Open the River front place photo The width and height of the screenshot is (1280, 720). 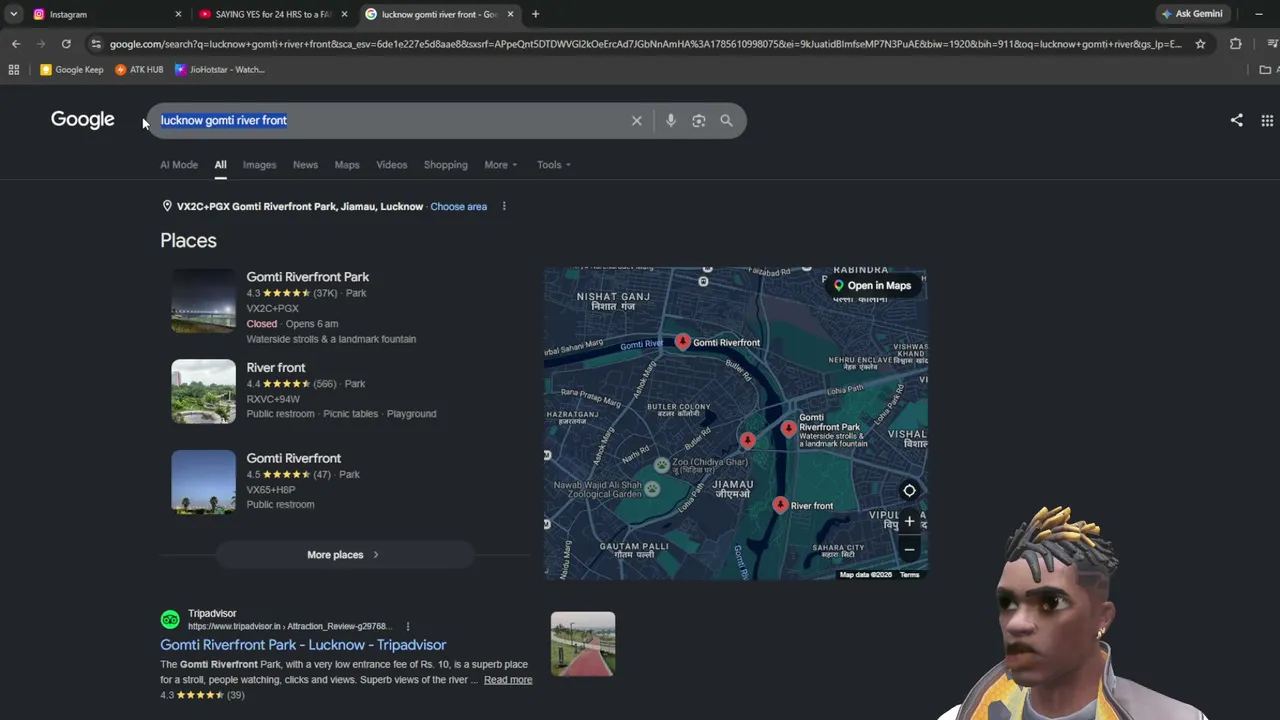[x=203, y=392]
